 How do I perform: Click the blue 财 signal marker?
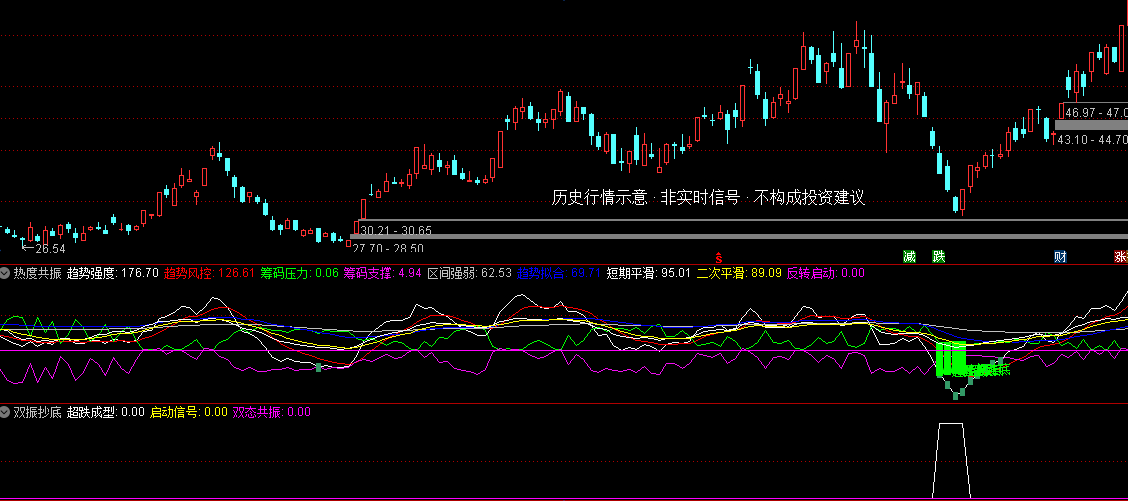pyautogui.click(x=1060, y=256)
